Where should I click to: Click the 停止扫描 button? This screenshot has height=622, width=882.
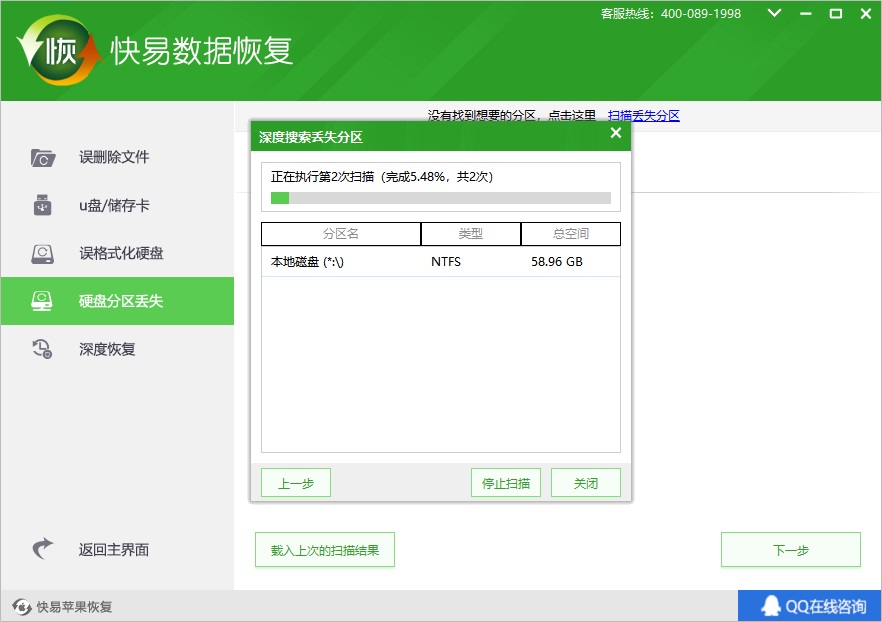pyautogui.click(x=506, y=483)
